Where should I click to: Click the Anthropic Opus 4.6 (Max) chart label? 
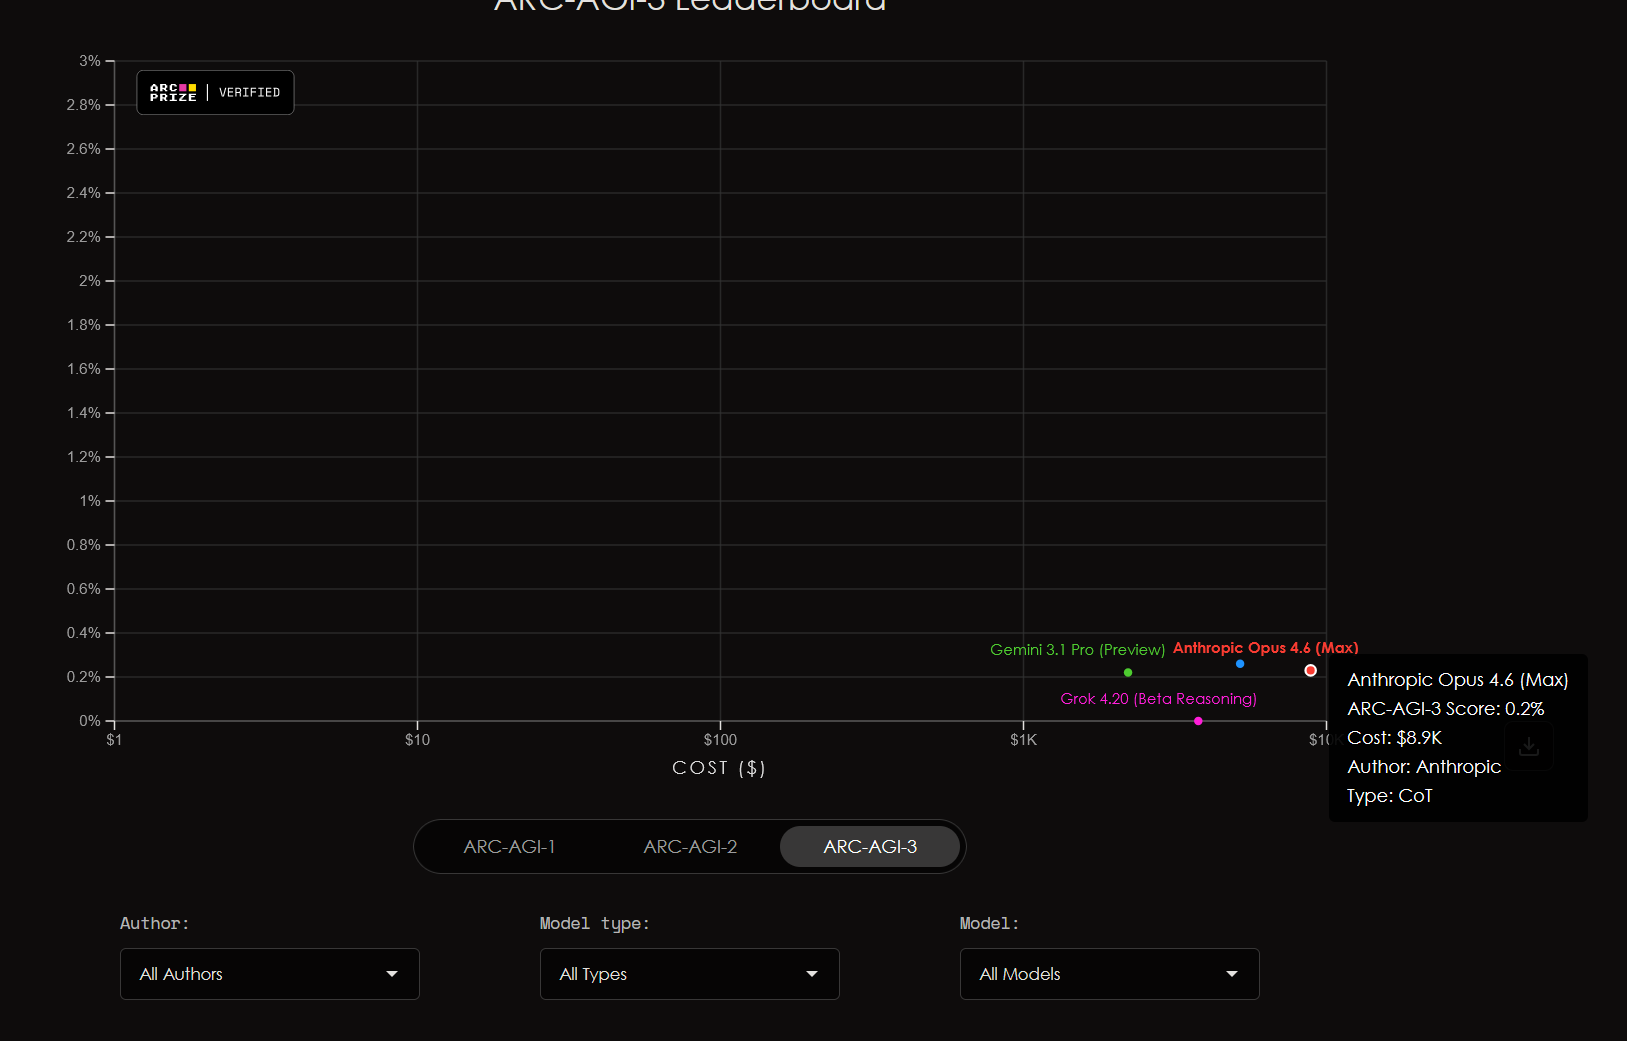1266,648
